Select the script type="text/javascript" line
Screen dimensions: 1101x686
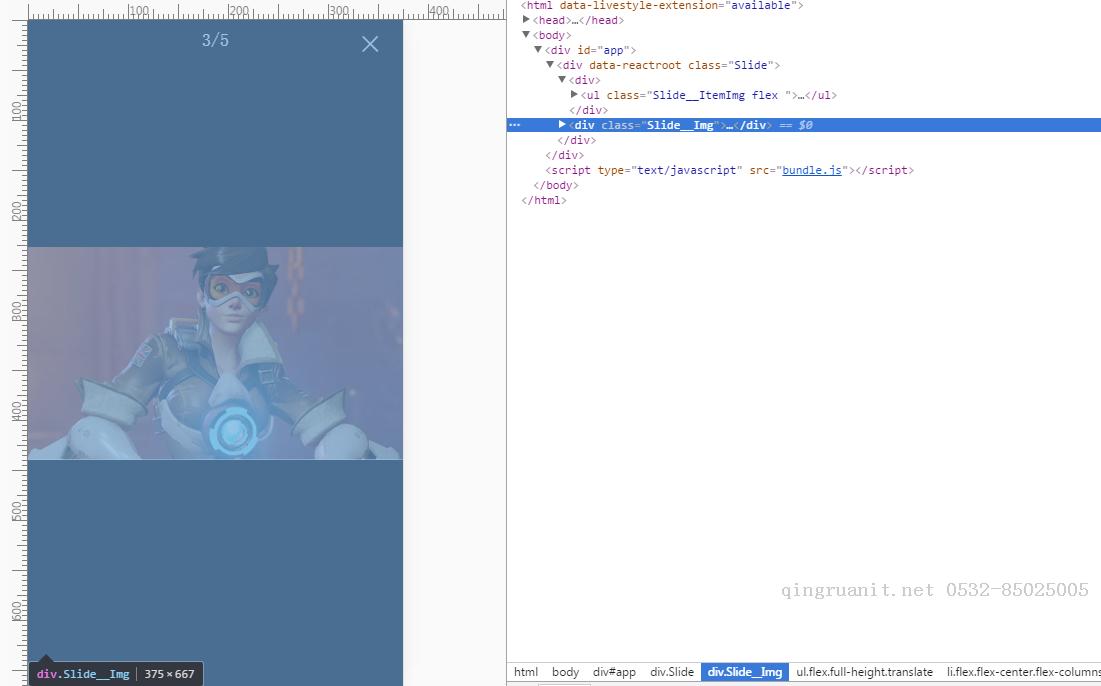point(730,170)
